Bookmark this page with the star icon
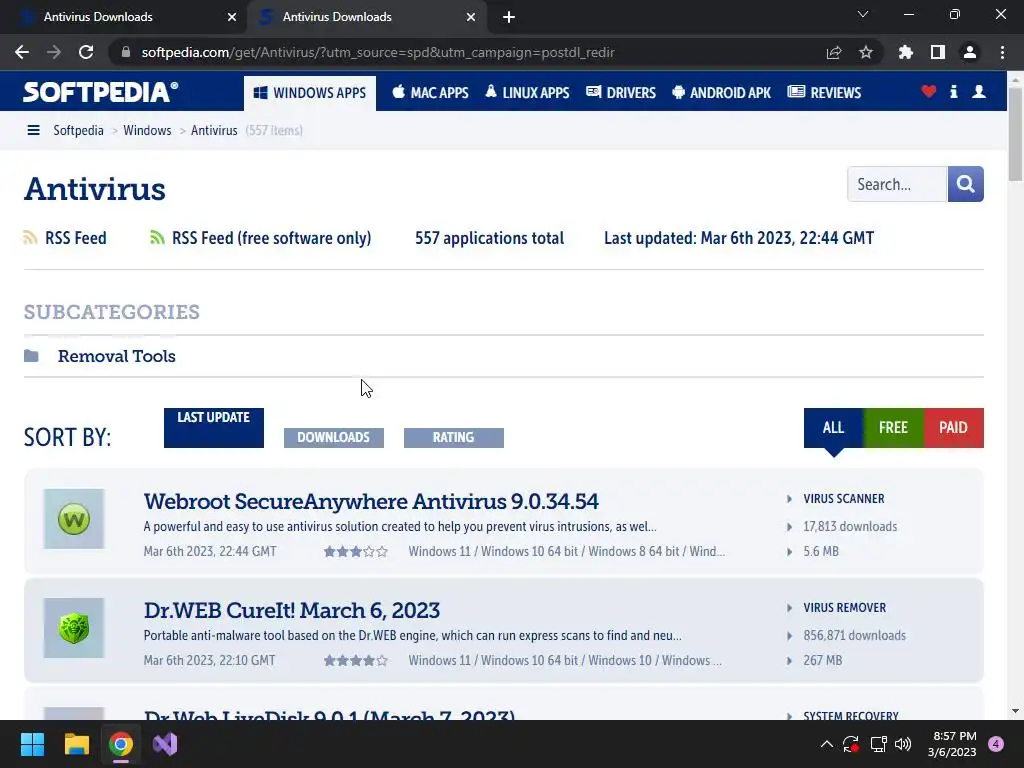The width and height of the screenshot is (1024, 768). [x=865, y=52]
